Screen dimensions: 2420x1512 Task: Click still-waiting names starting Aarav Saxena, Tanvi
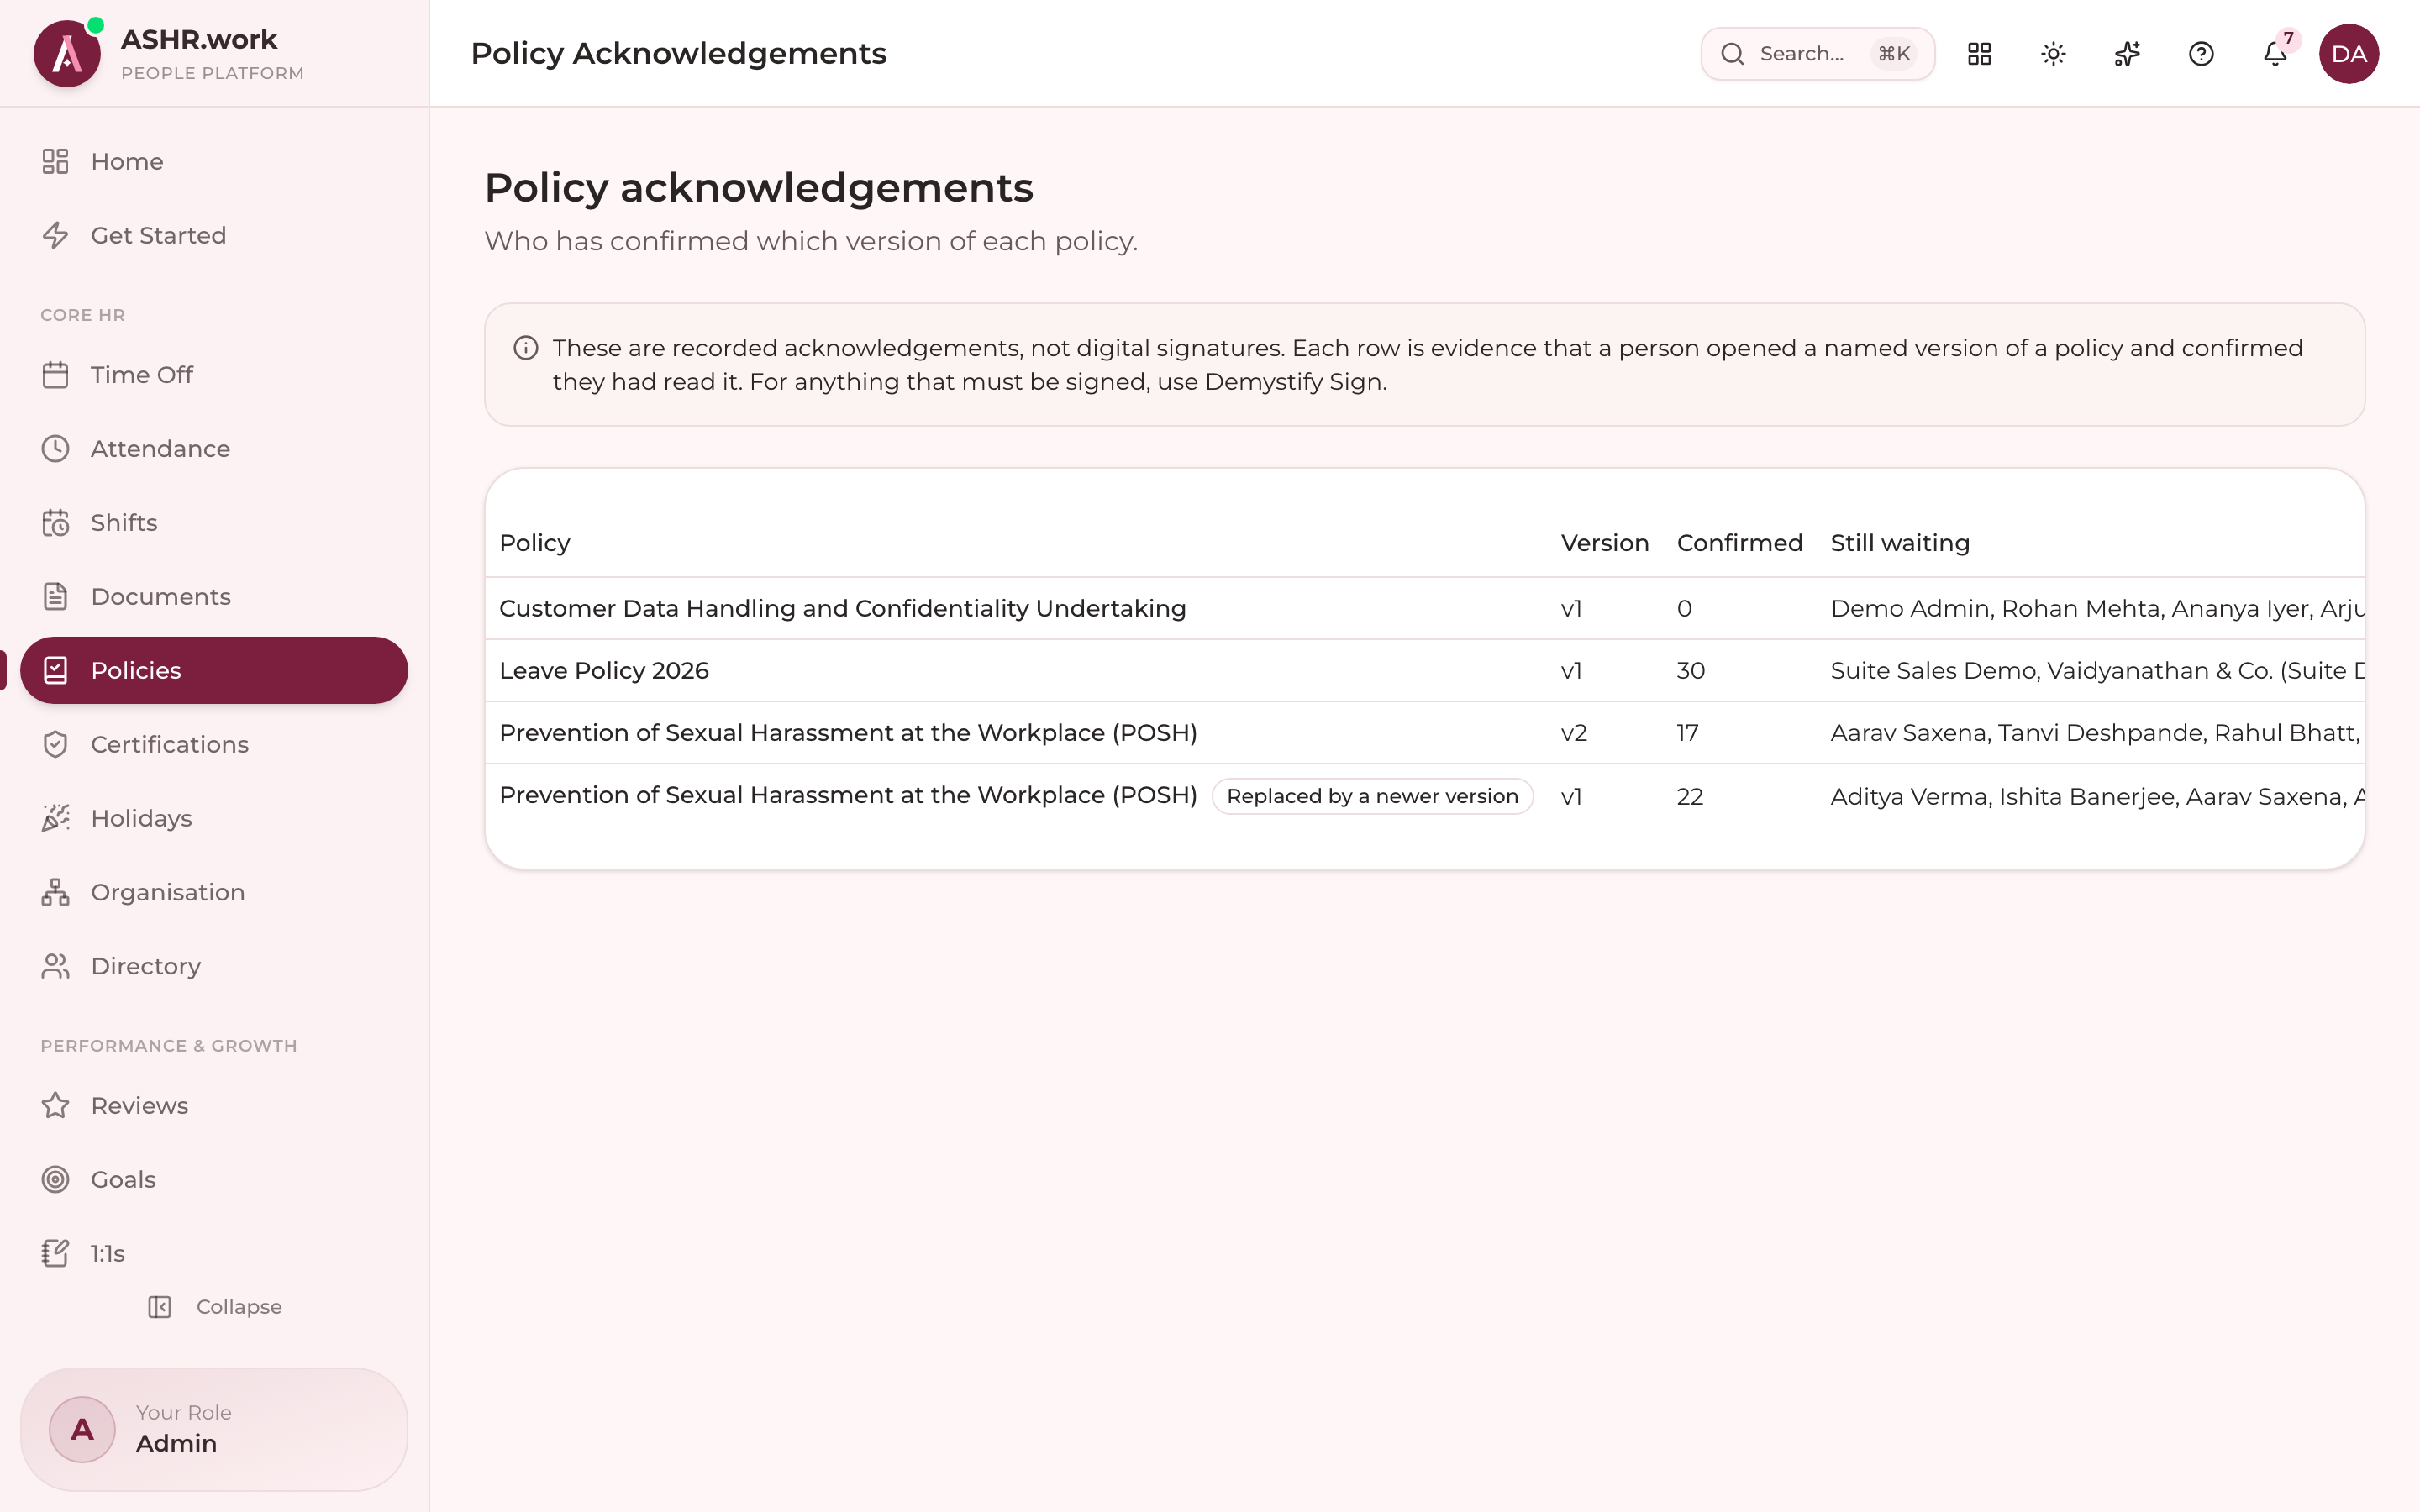point(2096,733)
